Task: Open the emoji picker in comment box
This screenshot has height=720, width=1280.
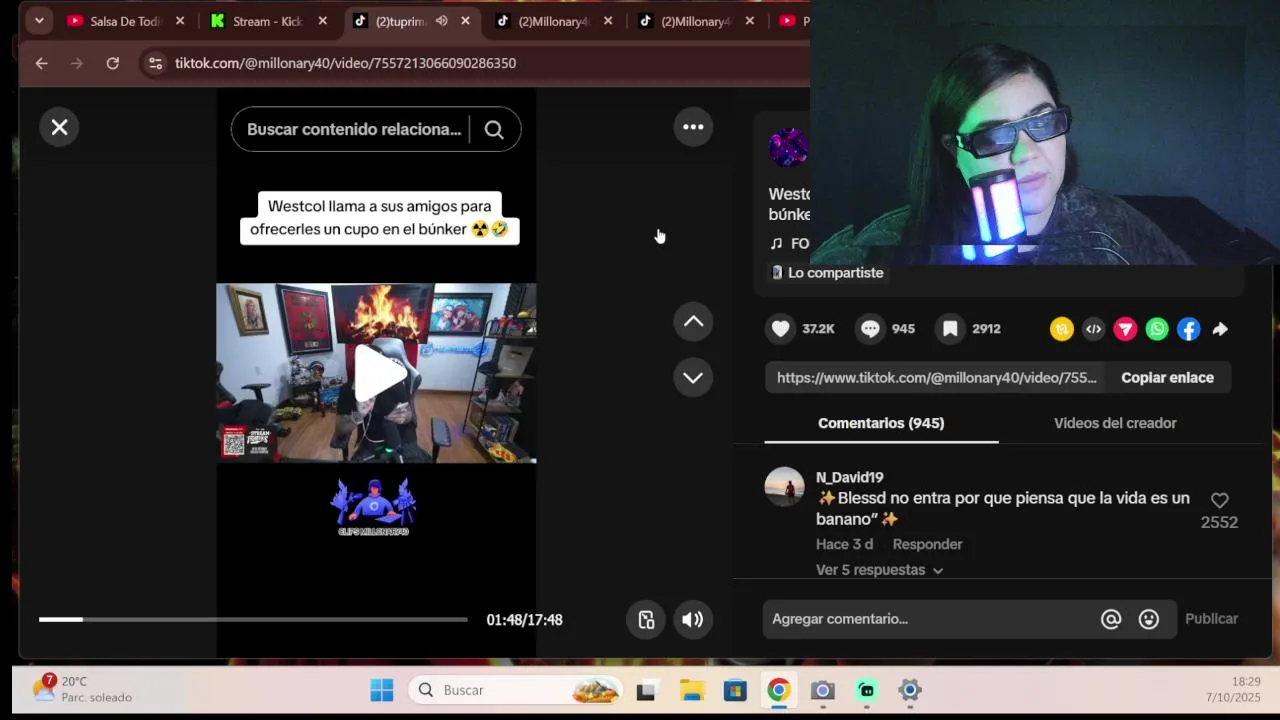Action: coord(1149,619)
